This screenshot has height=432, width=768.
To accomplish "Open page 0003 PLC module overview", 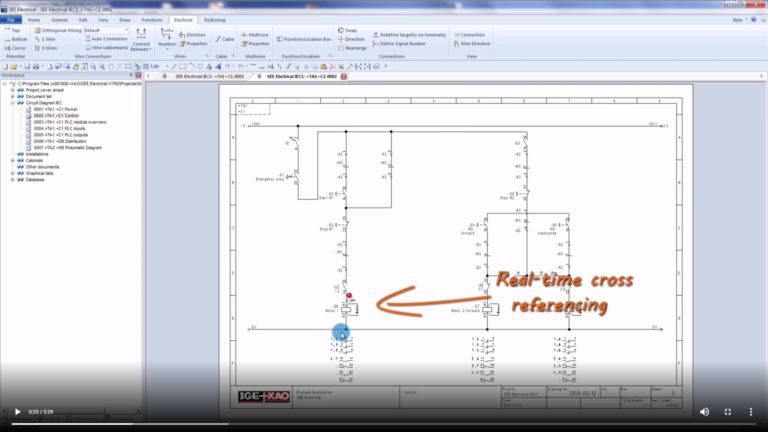I will tap(70, 122).
